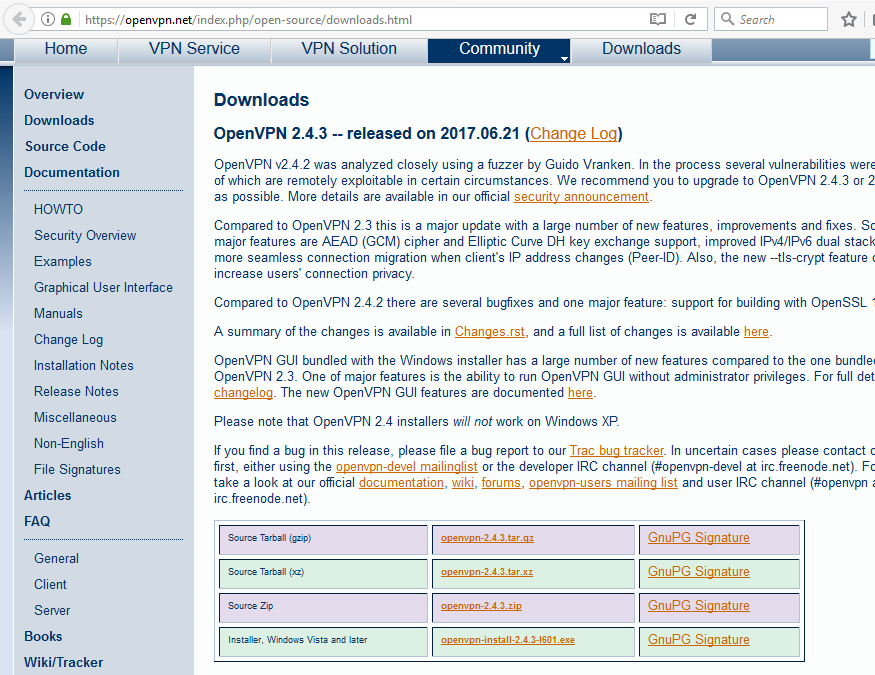
Task: Open the Client FAQ sidebar item
Action: 50,585
